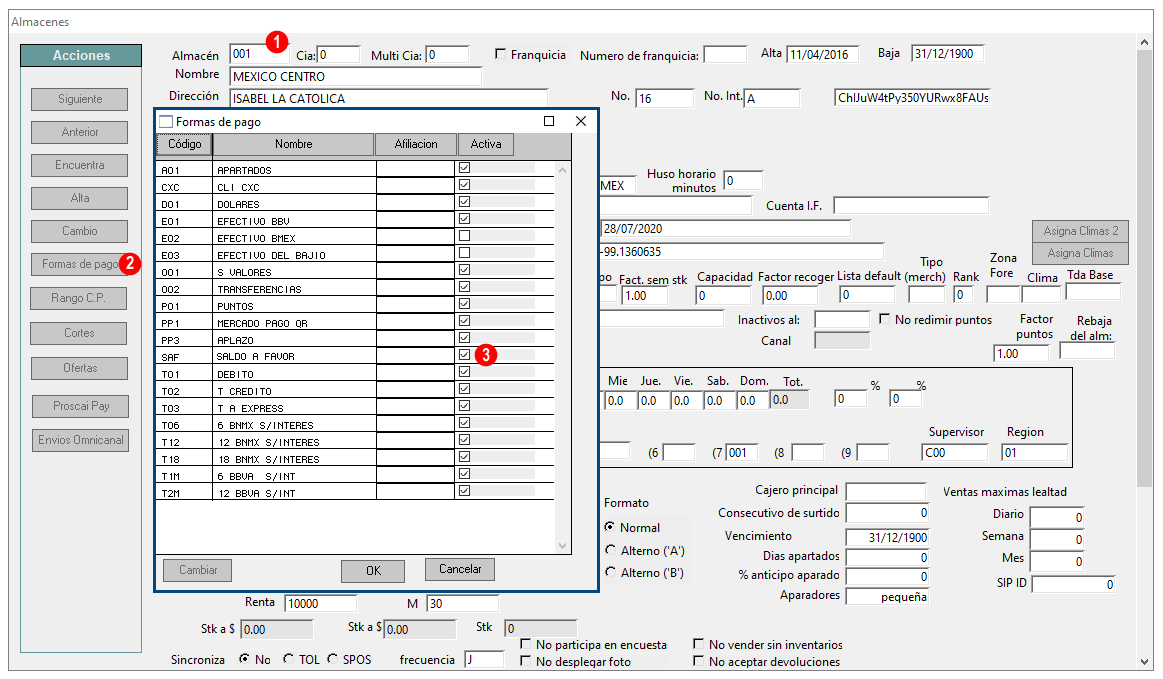
Task: Select the DEBITO payment row
Action: click(x=355, y=373)
